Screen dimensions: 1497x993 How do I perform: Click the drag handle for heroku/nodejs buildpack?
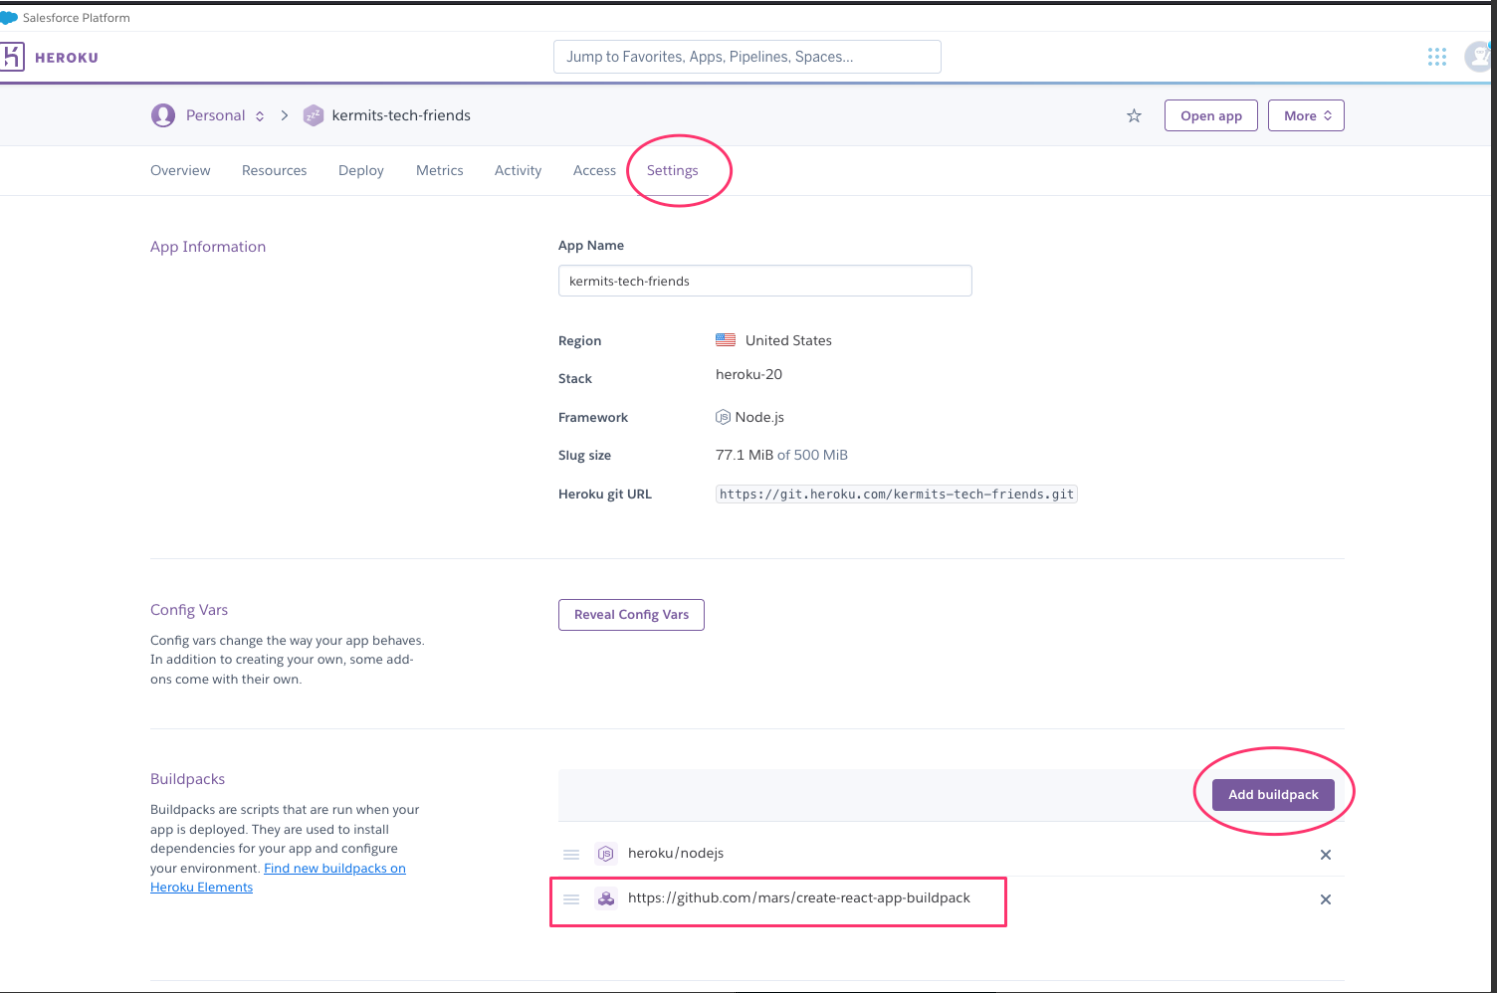(x=571, y=854)
